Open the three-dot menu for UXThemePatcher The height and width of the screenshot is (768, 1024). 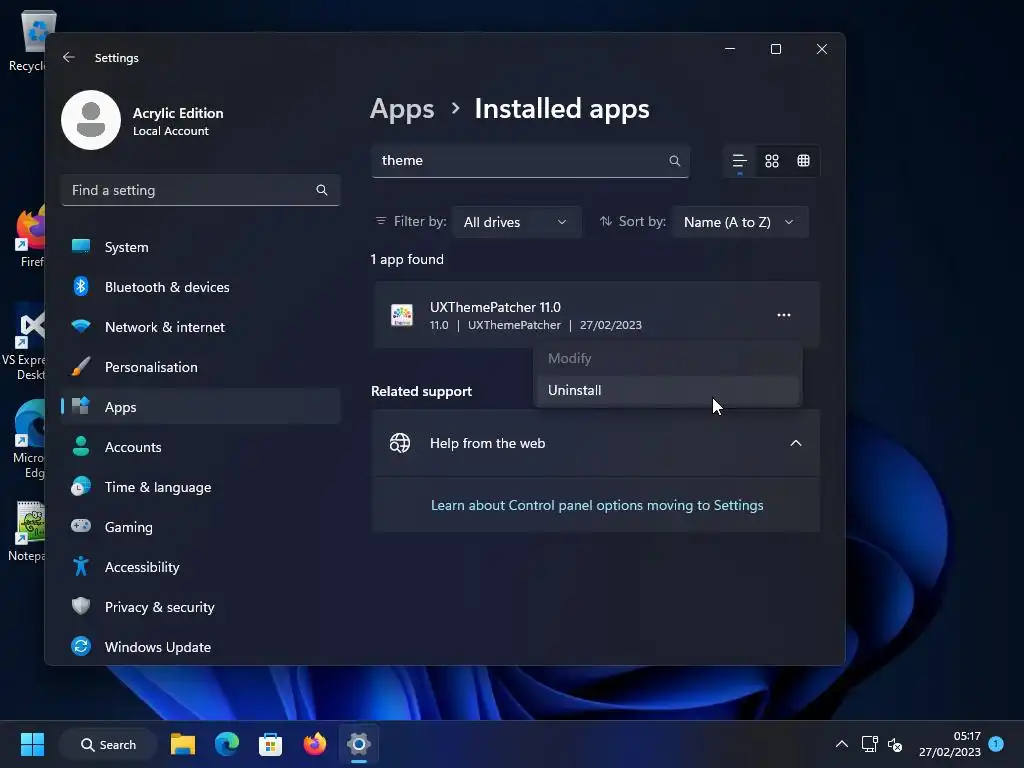click(784, 315)
